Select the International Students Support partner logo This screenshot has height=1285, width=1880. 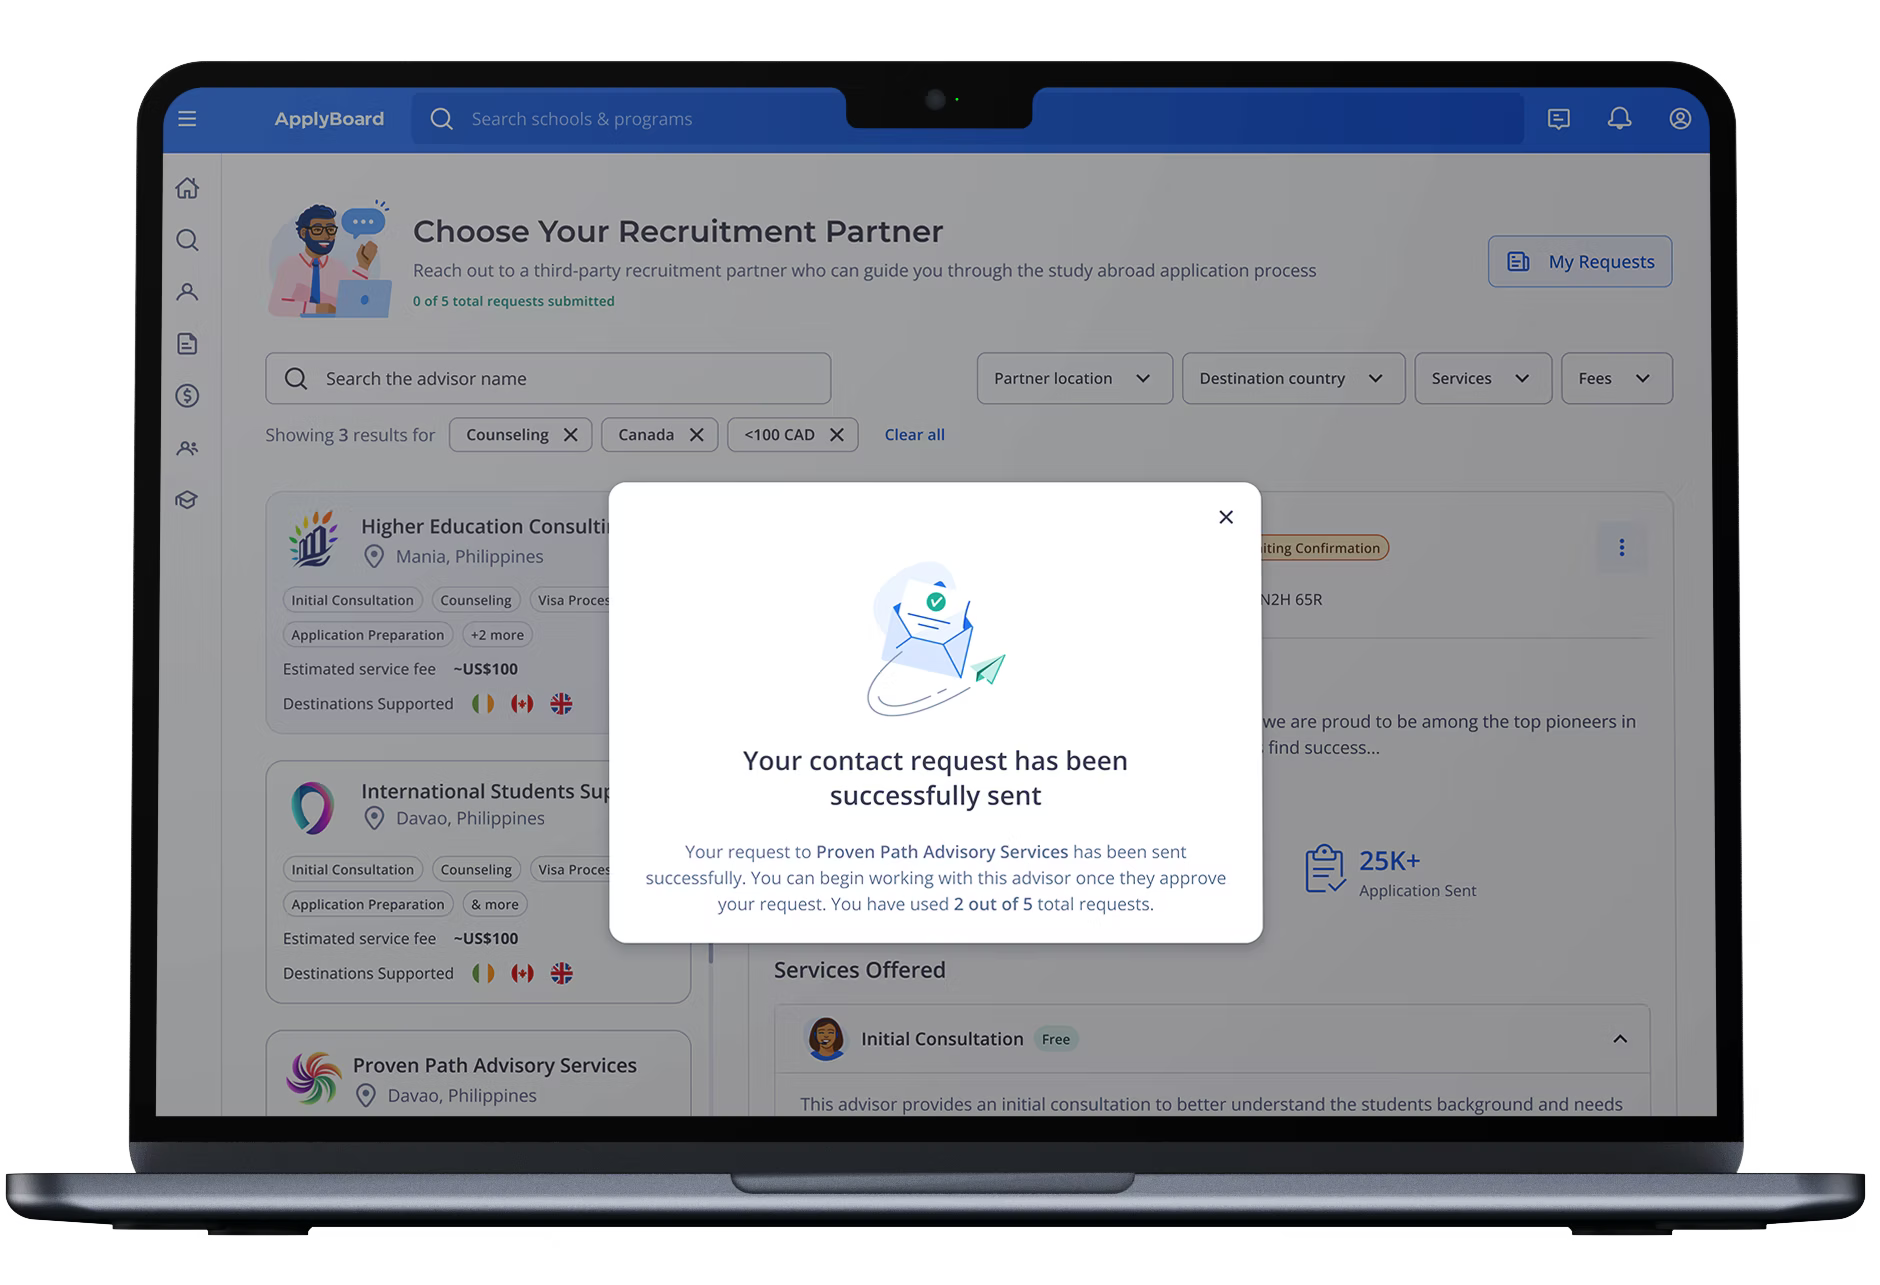313,808
